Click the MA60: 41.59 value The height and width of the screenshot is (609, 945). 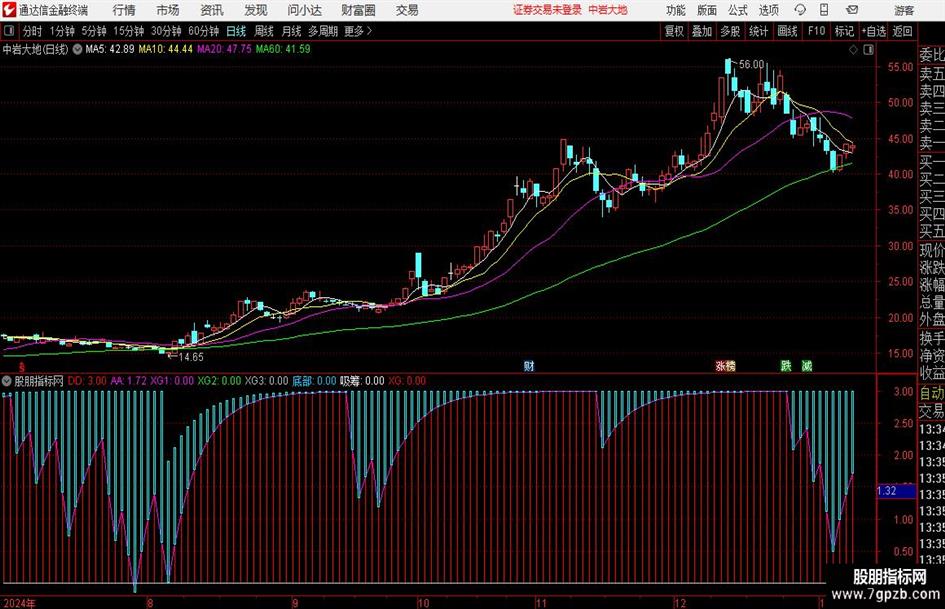(x=283, y=49)
